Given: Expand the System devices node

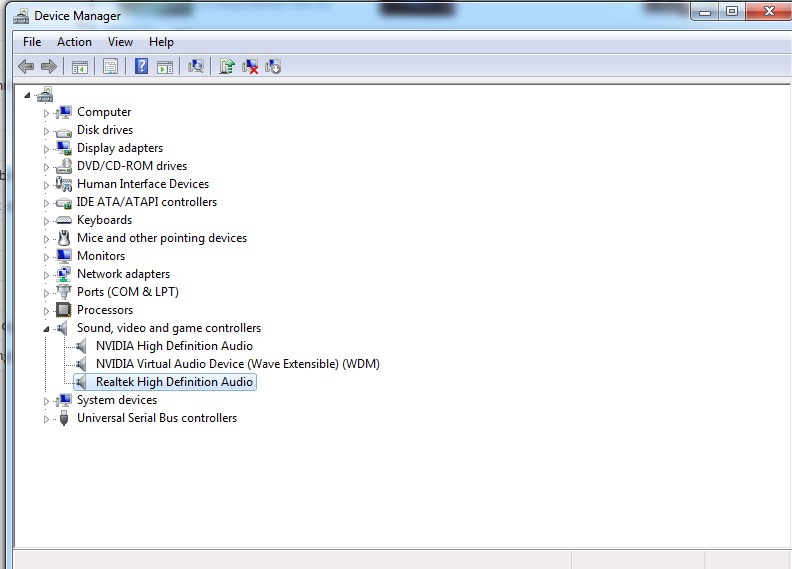Looking at the screenshot, I should tap(46, 401).
